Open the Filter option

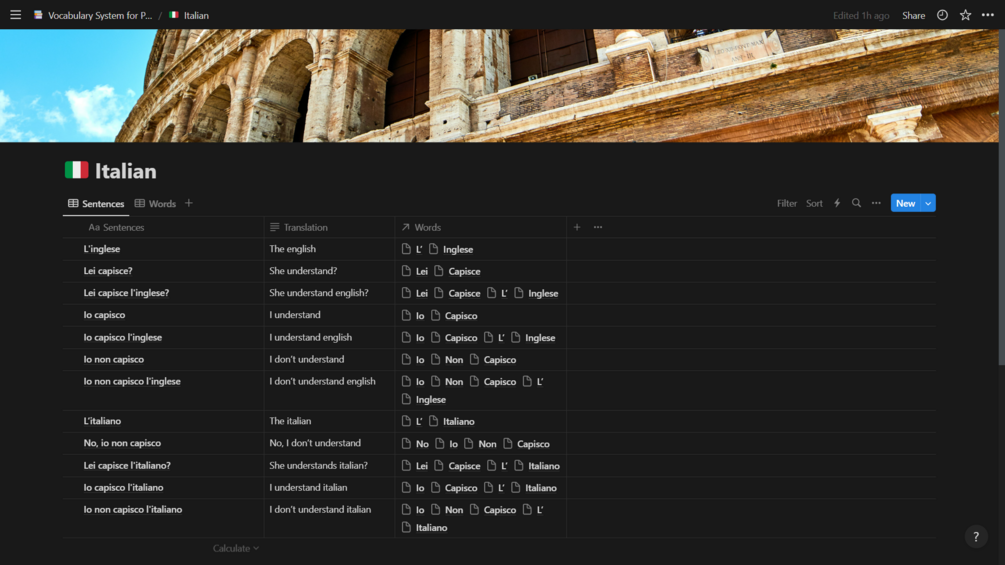pos(786,203)
